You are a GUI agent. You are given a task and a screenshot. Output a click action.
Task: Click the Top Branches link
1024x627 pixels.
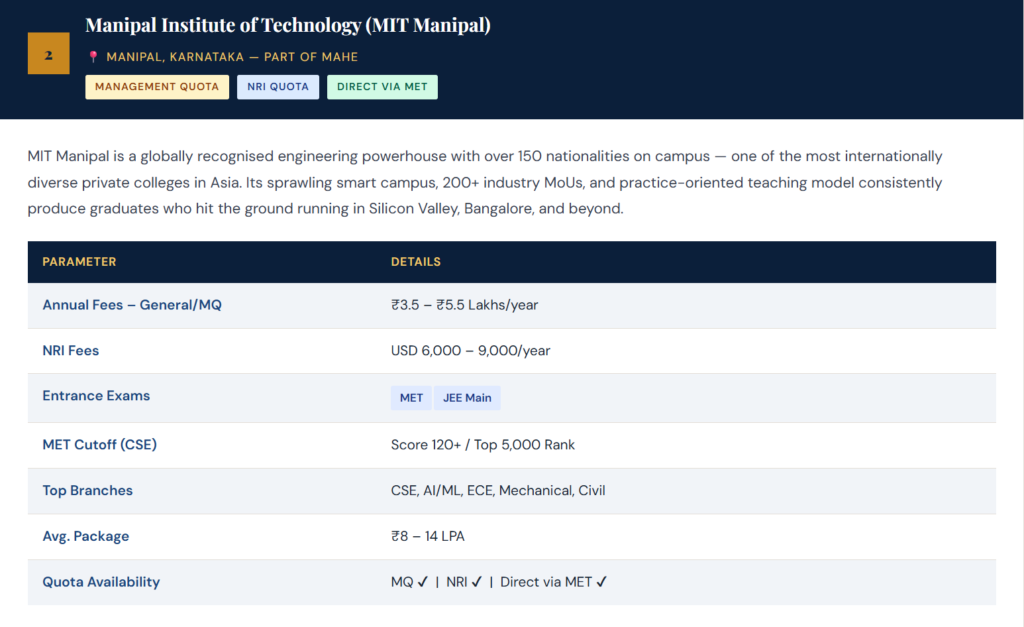[87, 490]
